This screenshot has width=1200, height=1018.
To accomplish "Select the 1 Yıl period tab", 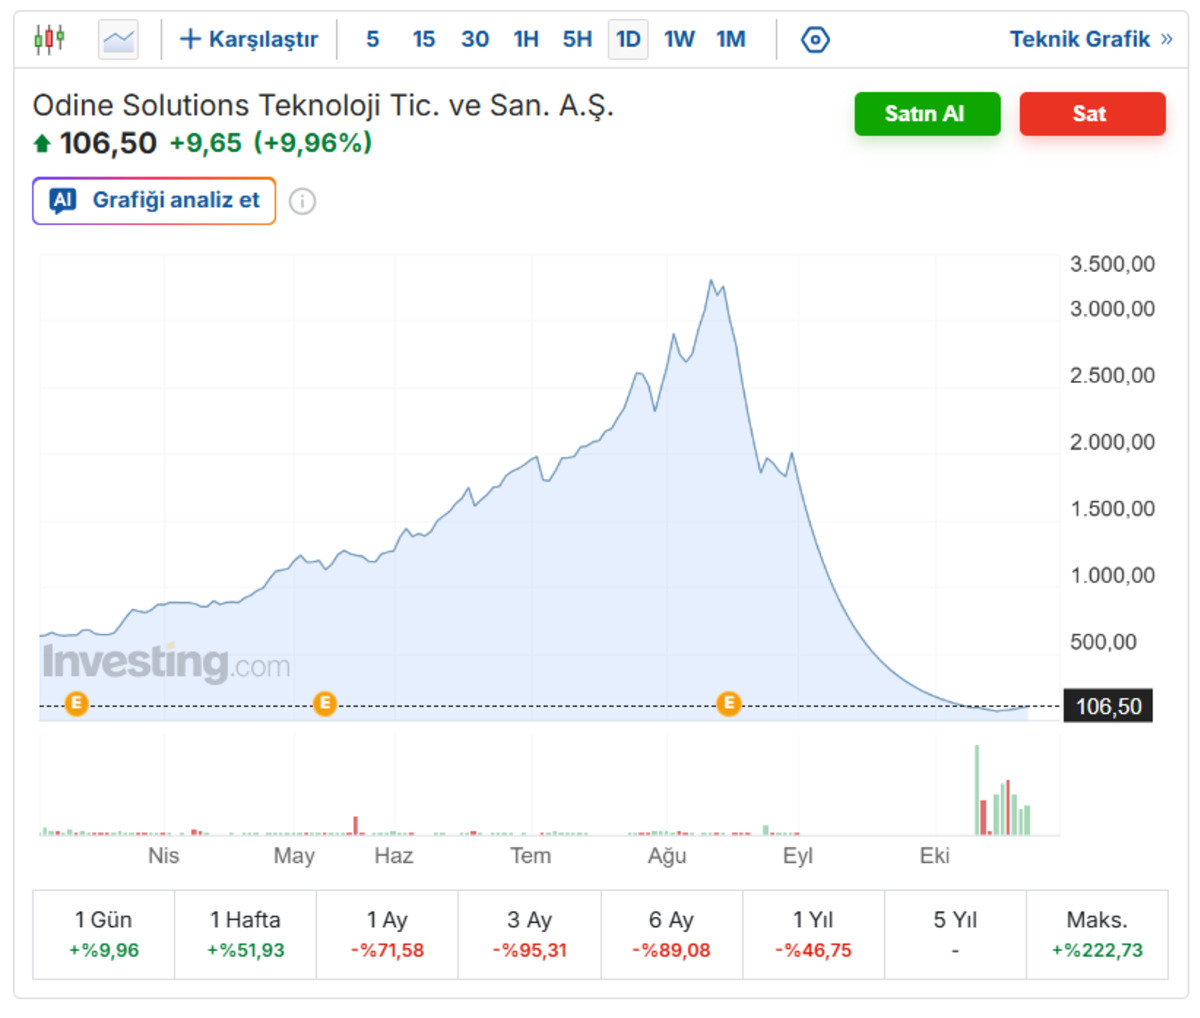I will 814,934.
